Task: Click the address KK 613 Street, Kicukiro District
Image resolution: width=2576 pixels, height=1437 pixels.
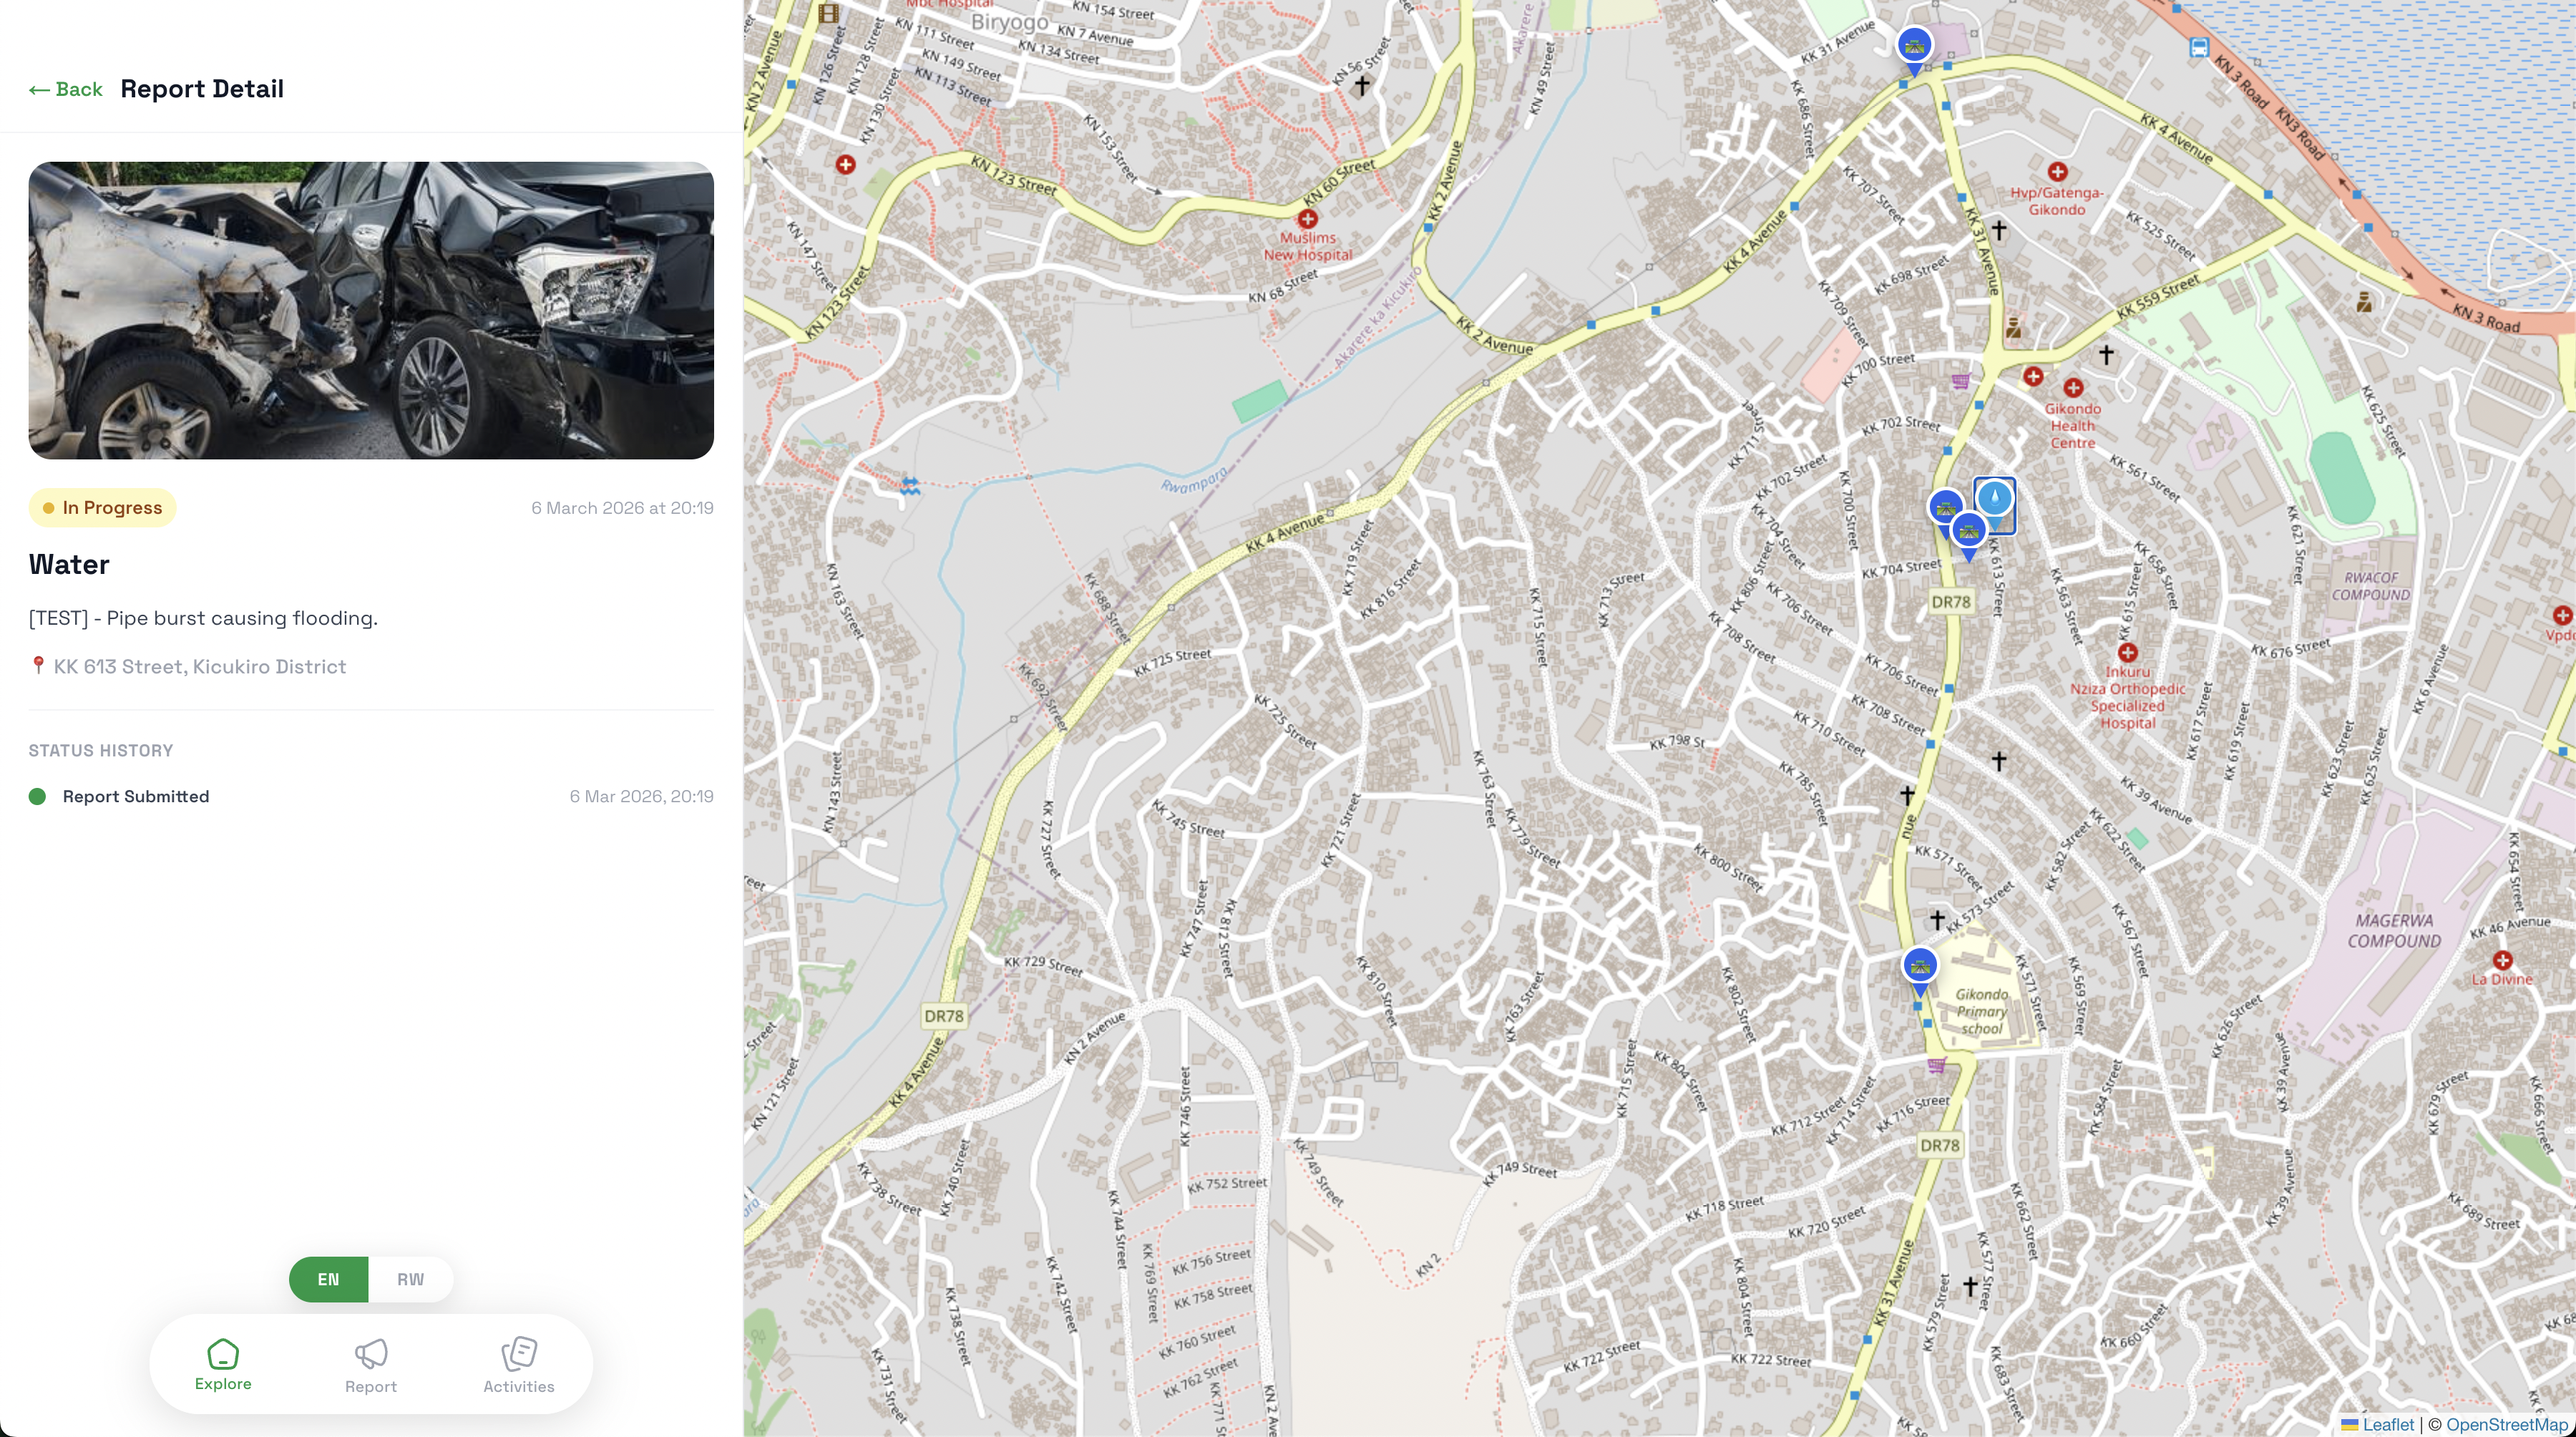Action: point(200,666)
